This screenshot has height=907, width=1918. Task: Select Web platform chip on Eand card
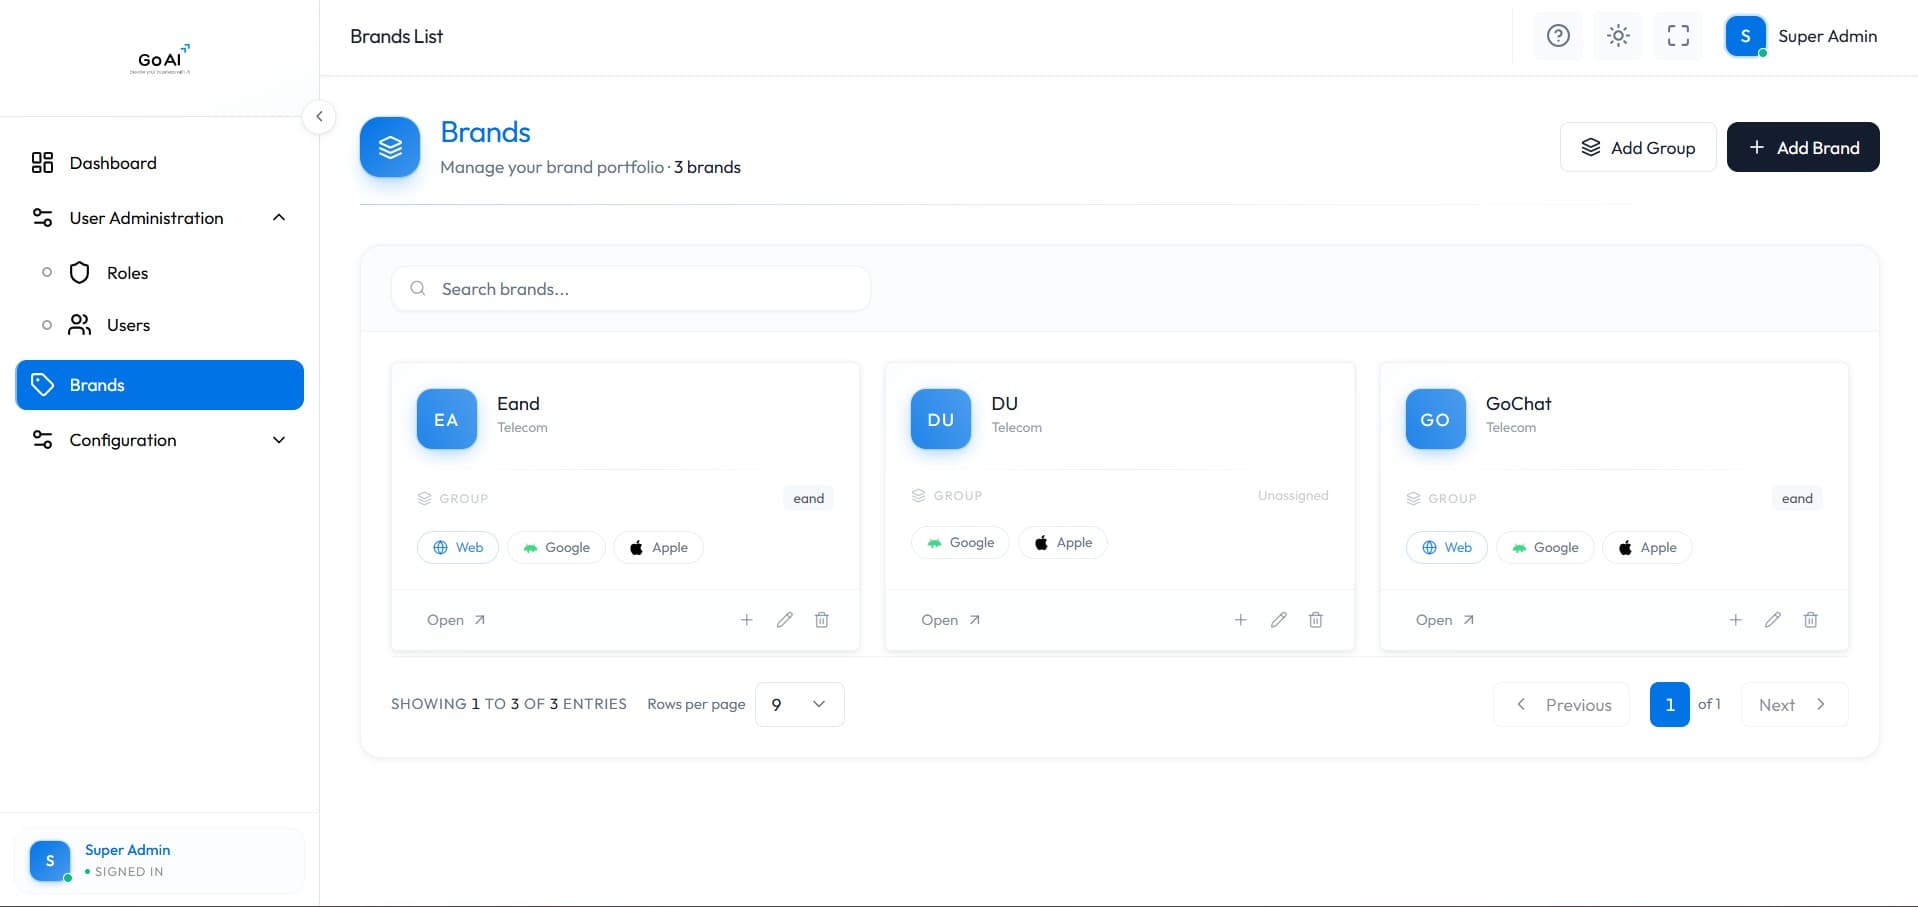coord(458,547)
